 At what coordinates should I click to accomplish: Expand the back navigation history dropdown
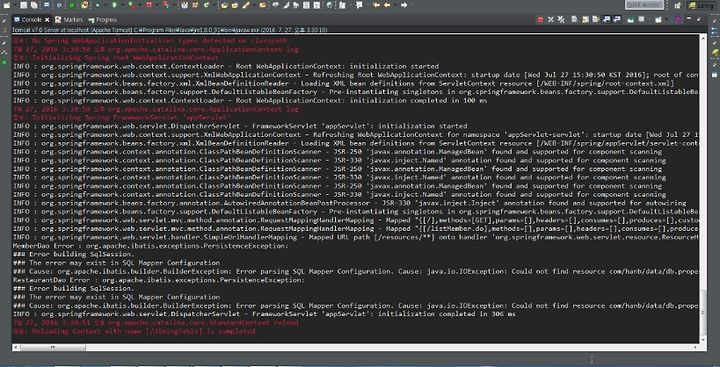(x=394, y=5)
